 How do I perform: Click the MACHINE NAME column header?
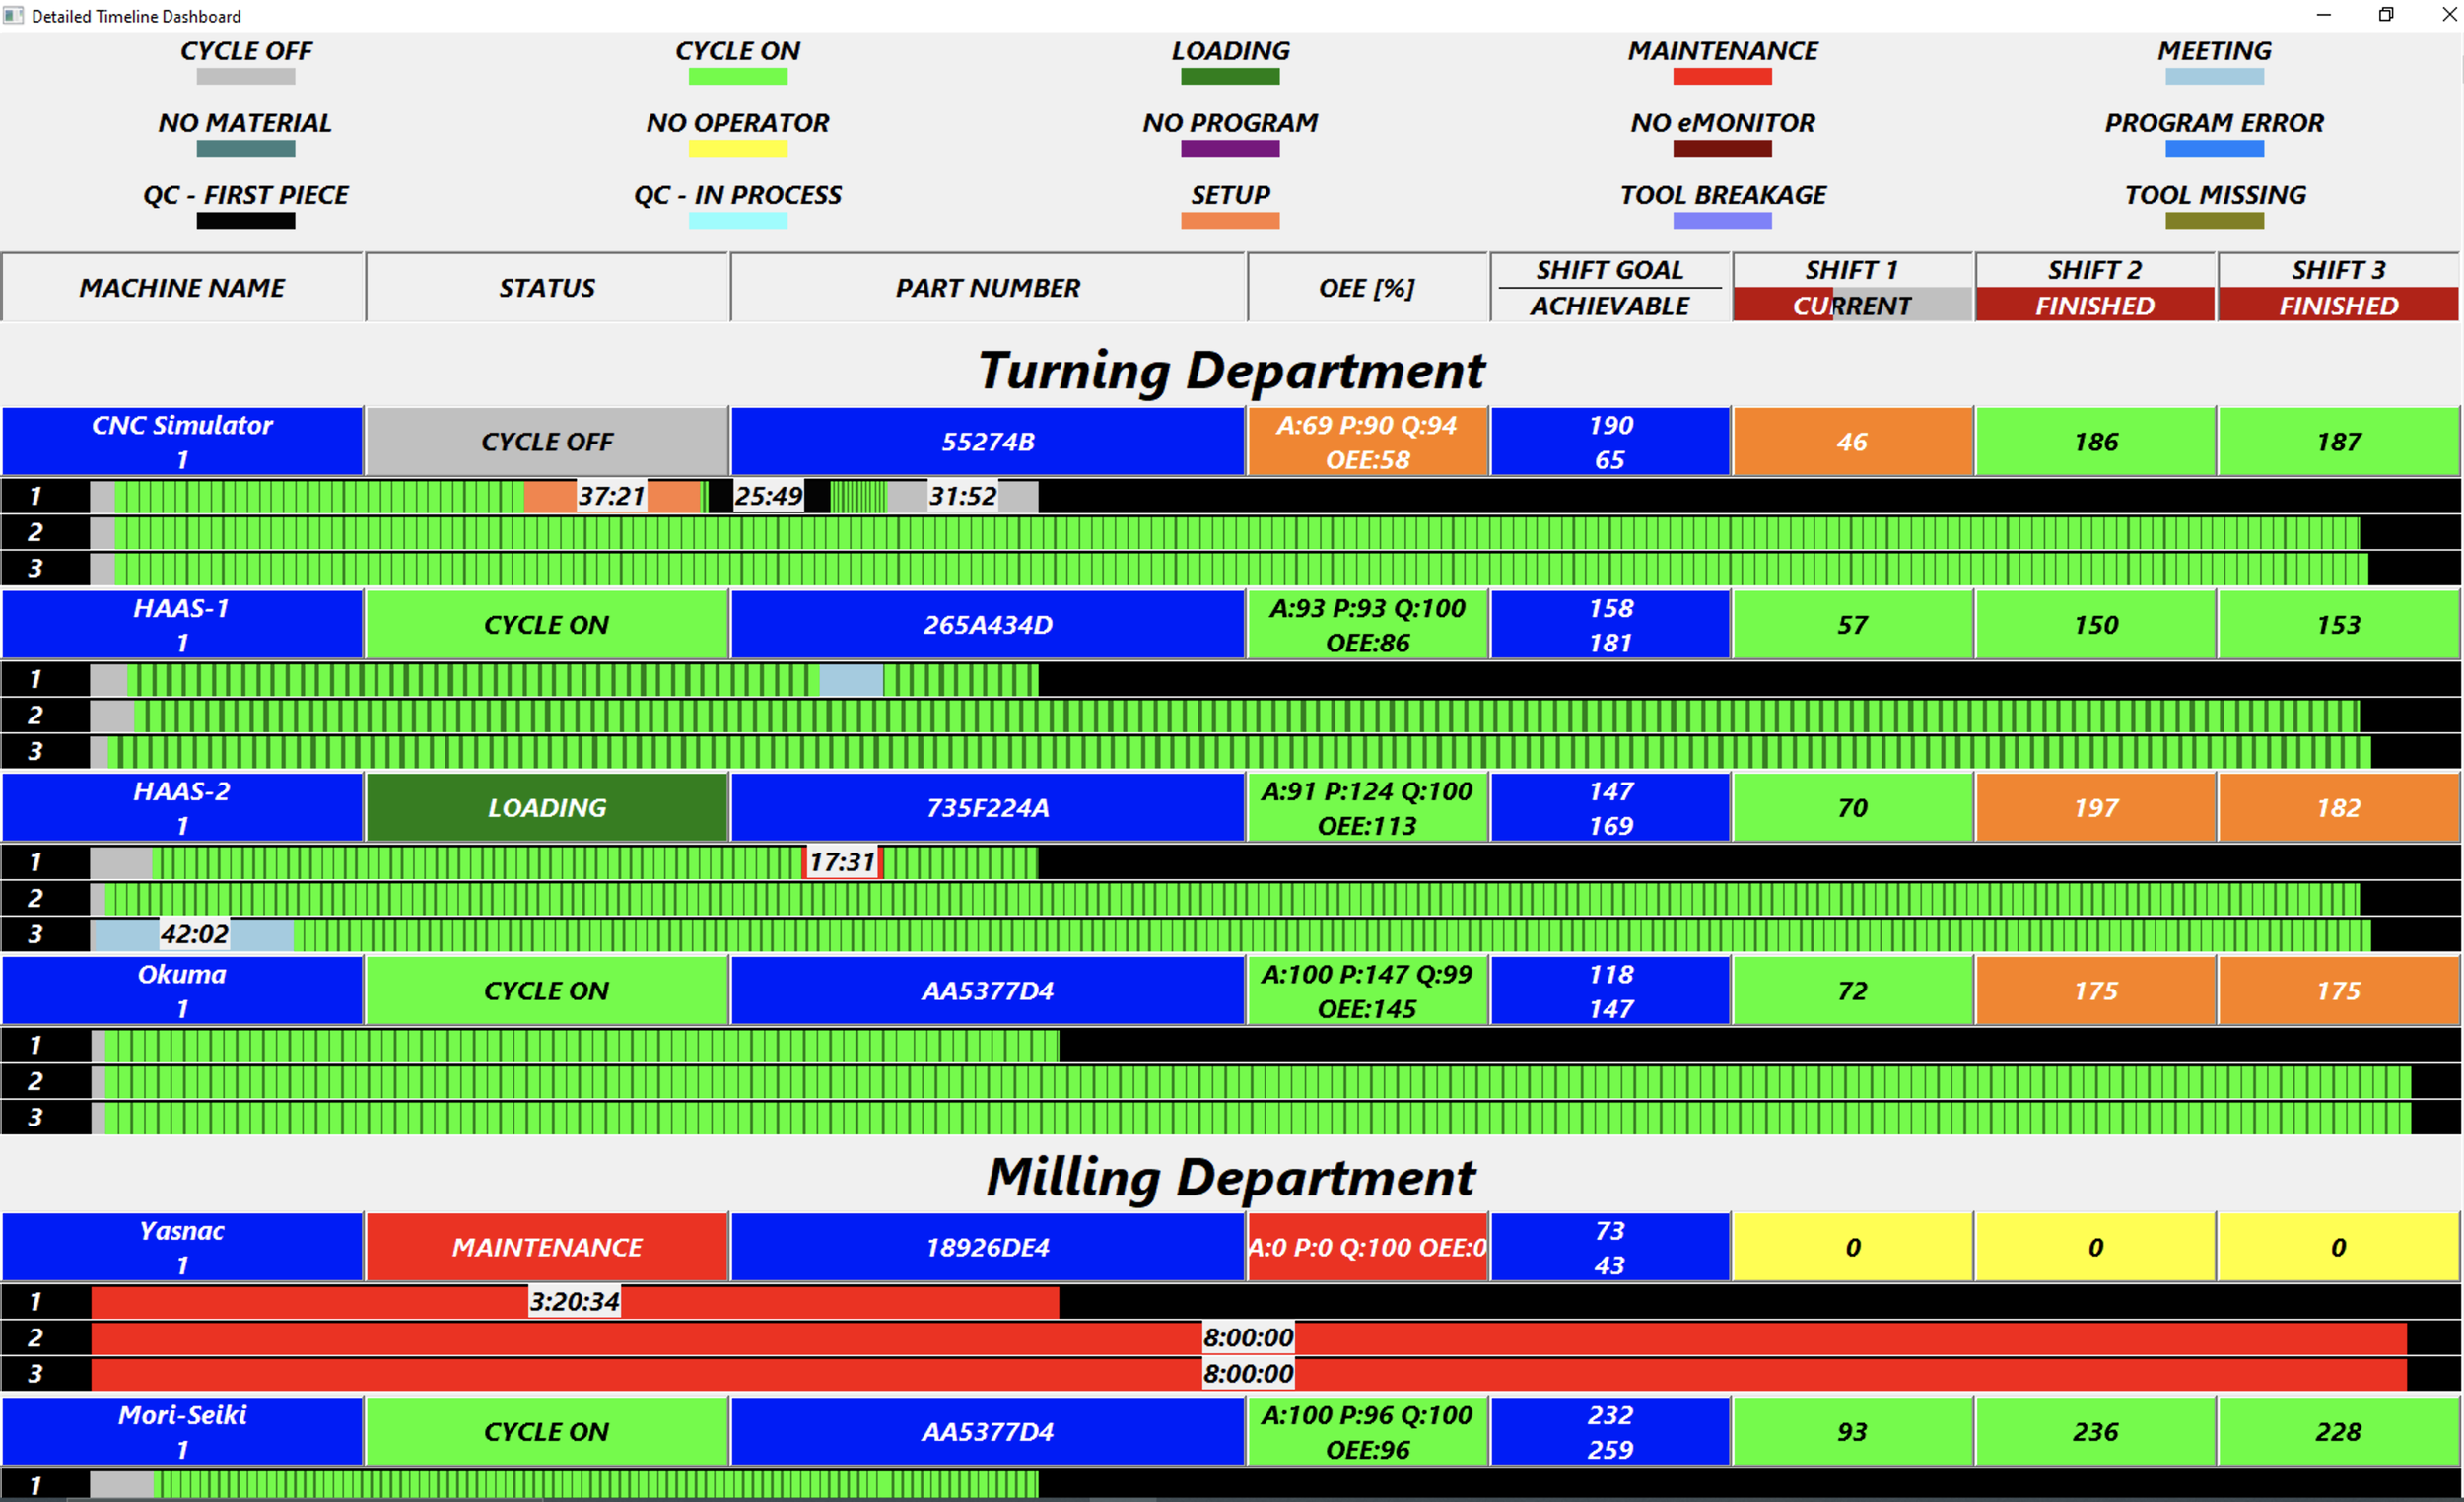pos(182,287)
